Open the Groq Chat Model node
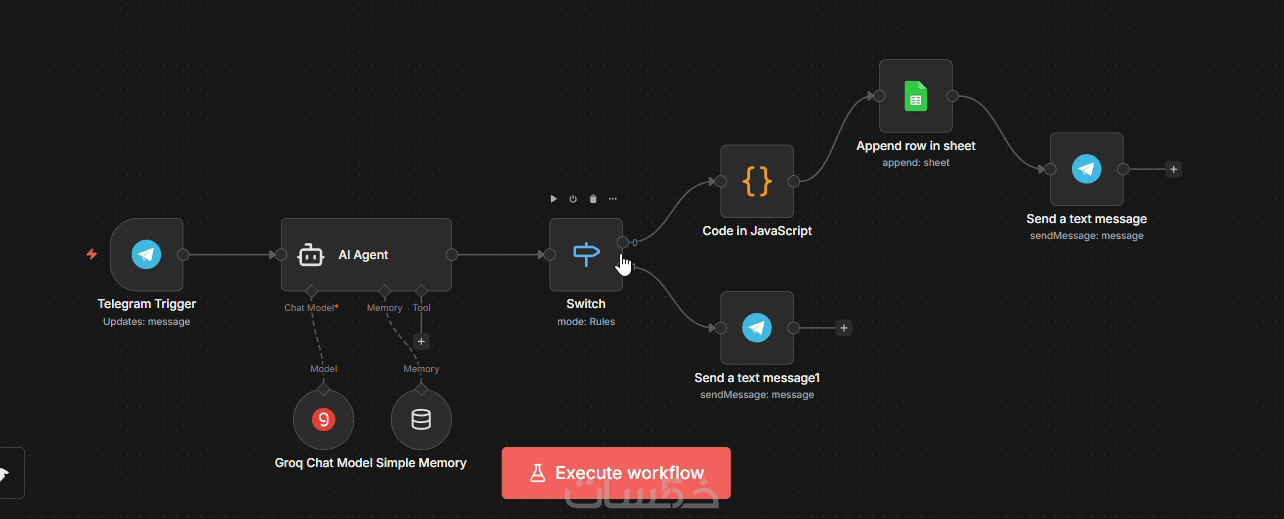This screenshot has width=1284, height=519. (x=323, y=419)
